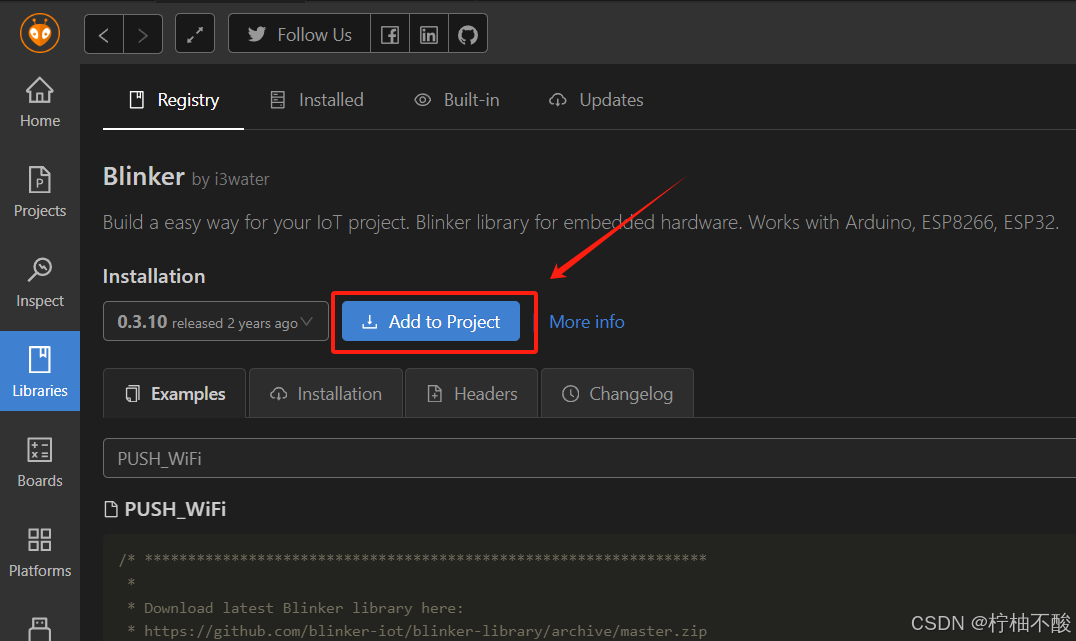
Task: Open the 0.3.10 version dropdown
Action: coord(215,321)
